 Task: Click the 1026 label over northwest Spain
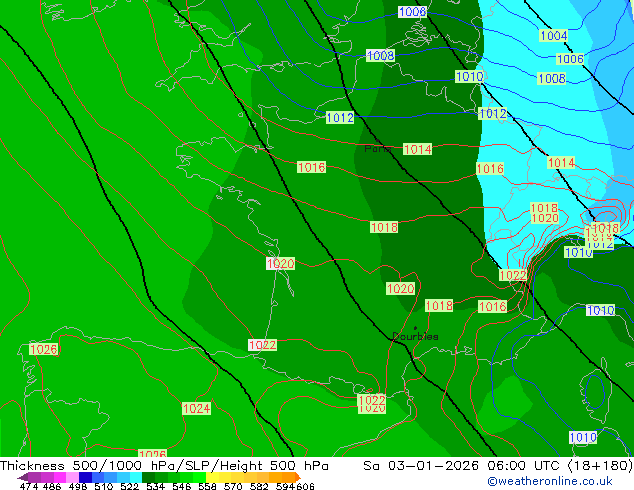tap(43, 349)
